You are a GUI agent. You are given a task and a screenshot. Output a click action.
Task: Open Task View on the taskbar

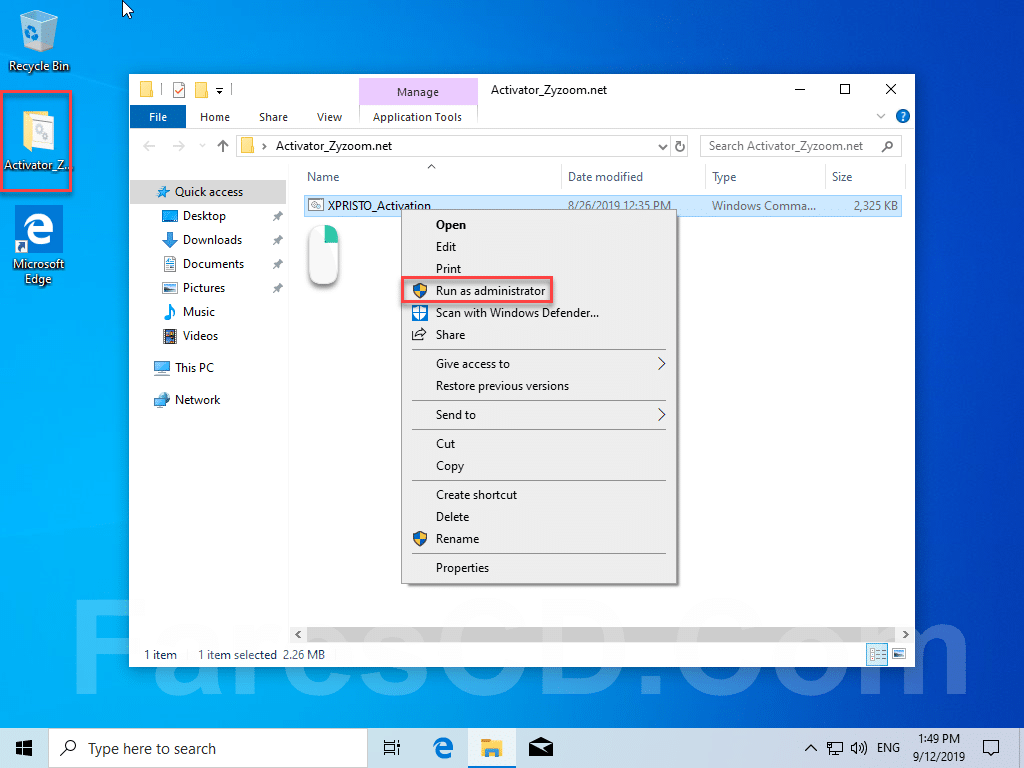point(392,748)
